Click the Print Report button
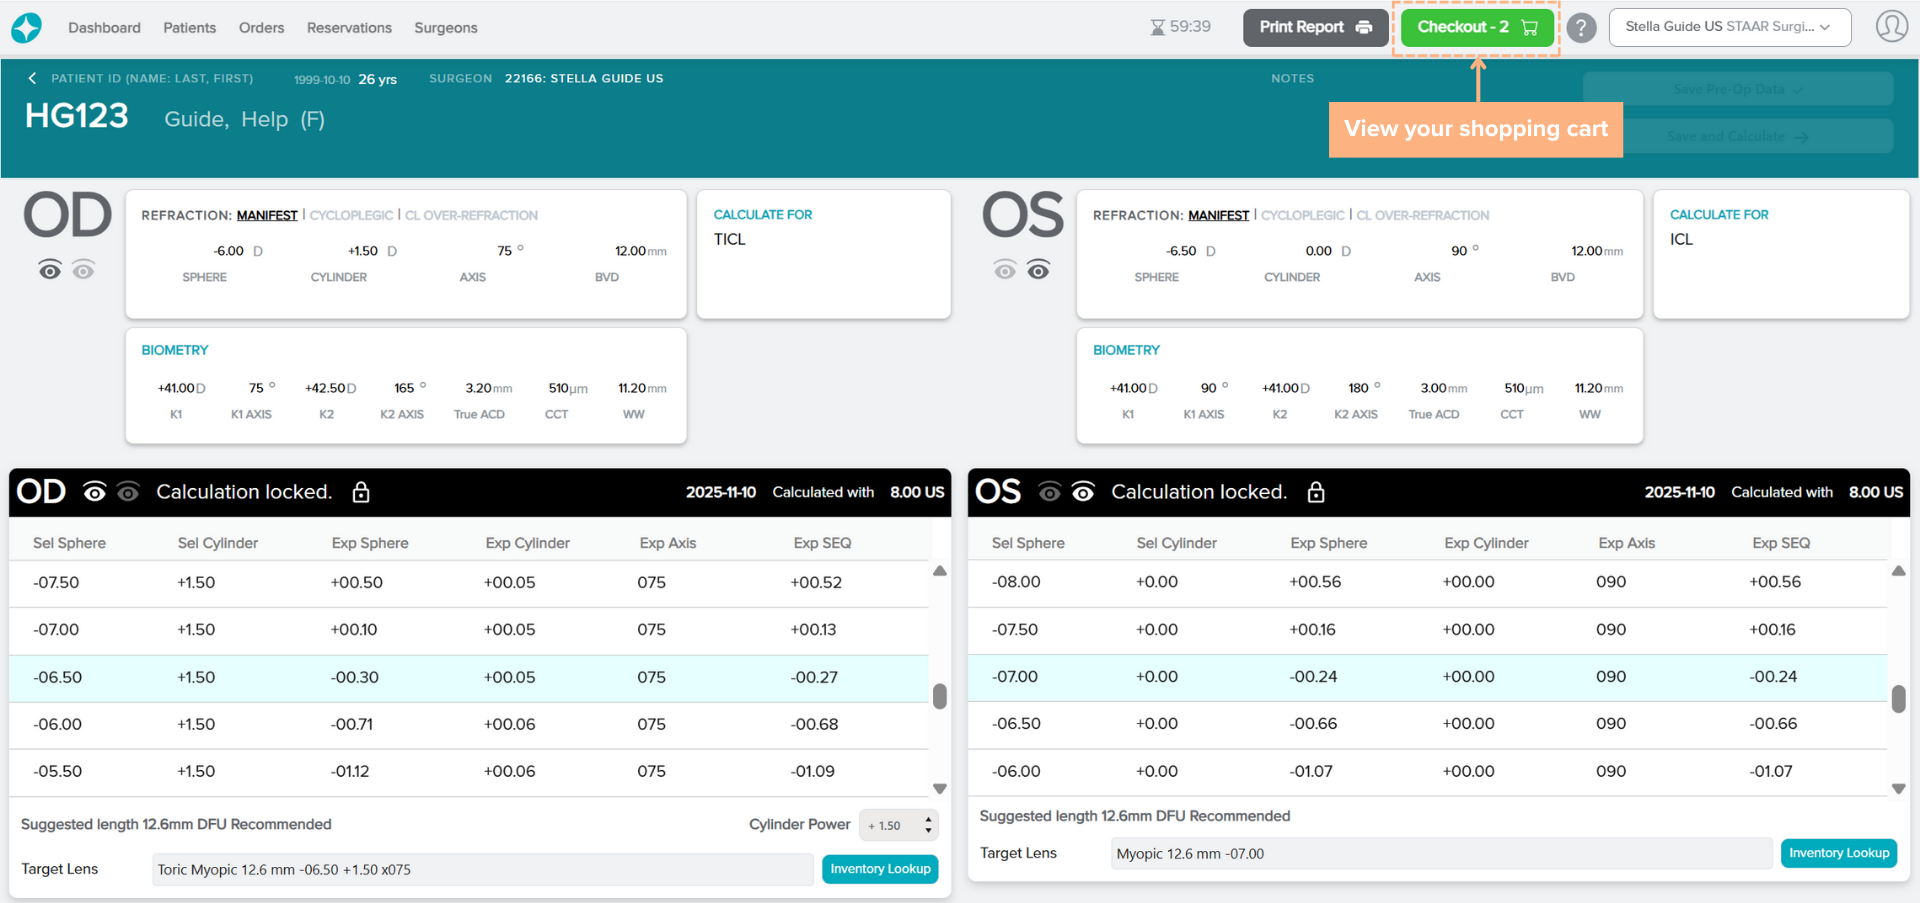The image size is (1920, 903). (x=1314, y=27)
